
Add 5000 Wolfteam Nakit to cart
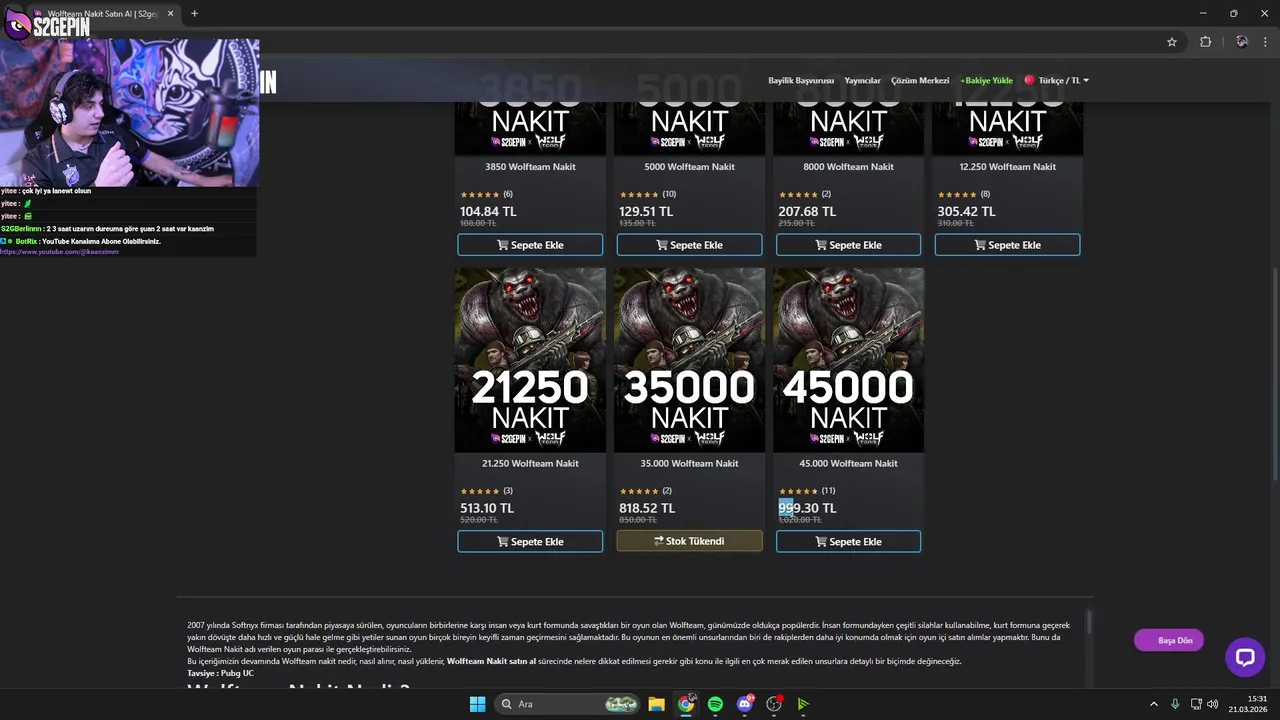[689, 245]
